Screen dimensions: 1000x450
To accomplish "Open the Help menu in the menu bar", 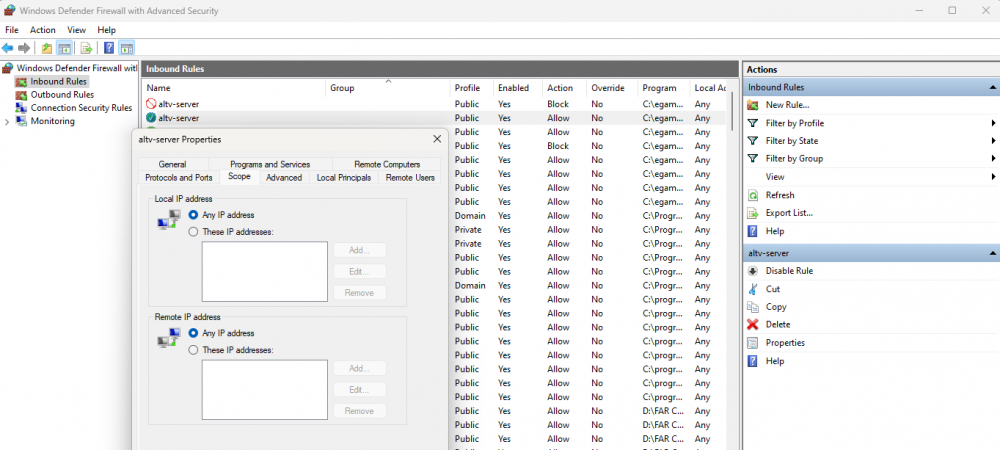I will coord(107,30).
